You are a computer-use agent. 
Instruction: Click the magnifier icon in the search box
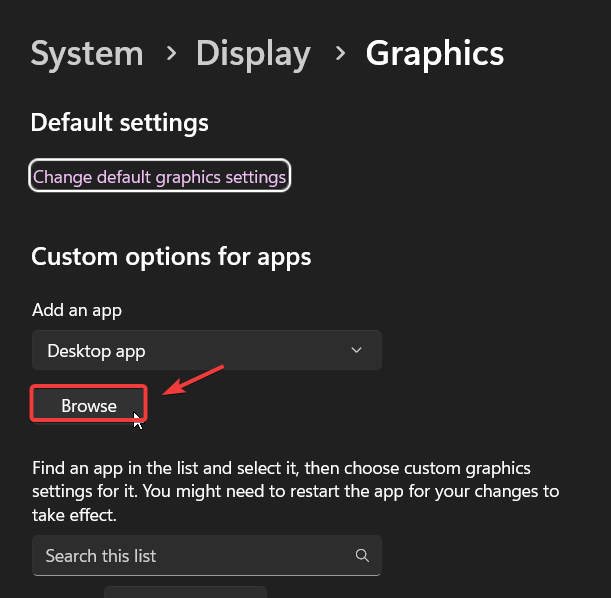tap(361, 555)
